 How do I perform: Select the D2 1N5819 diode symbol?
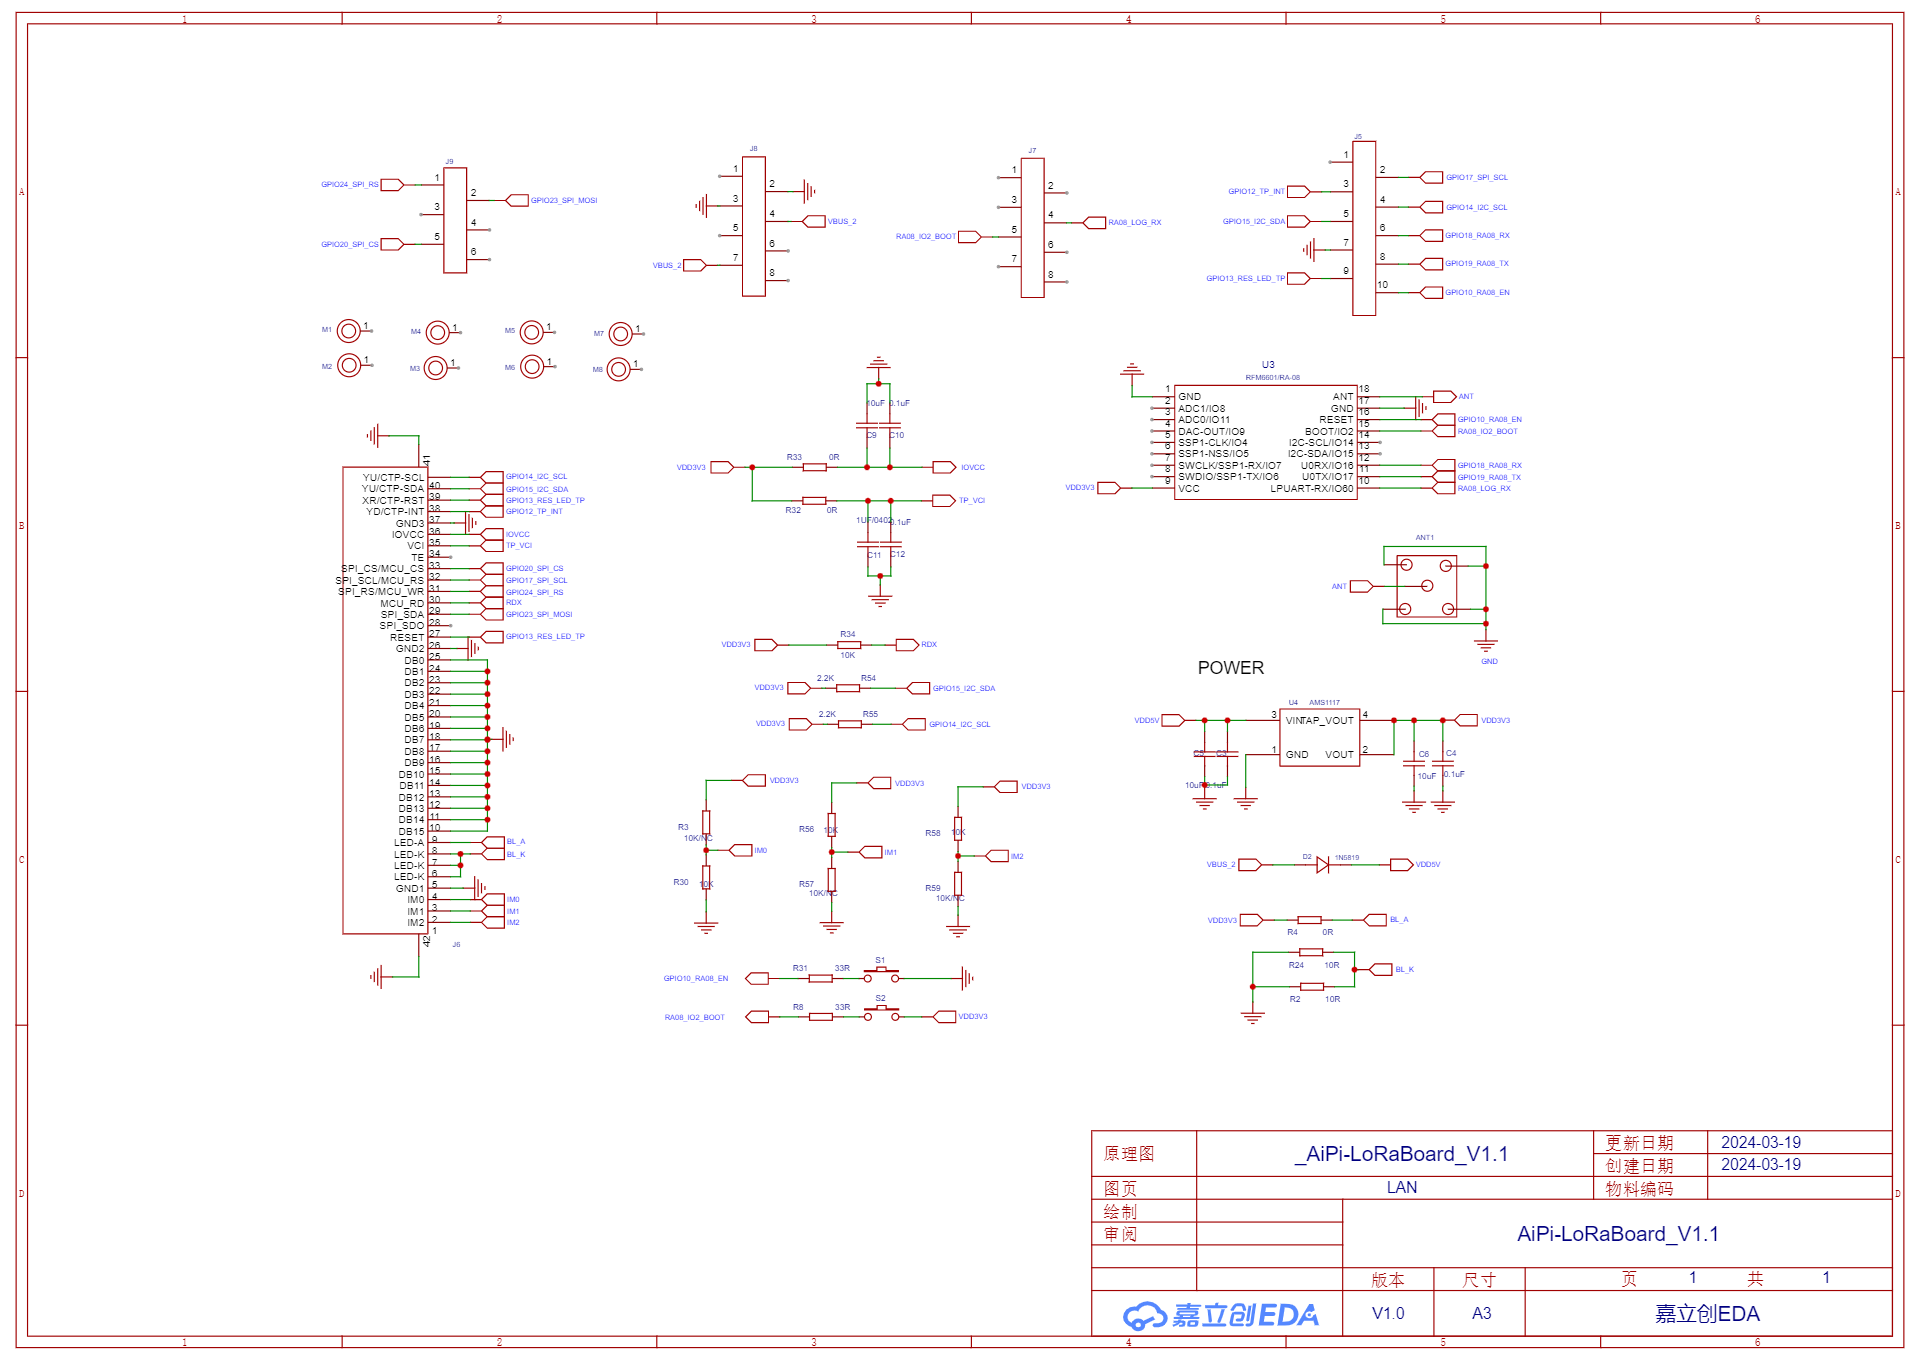pyautogui.click(x=1323, y=865)
